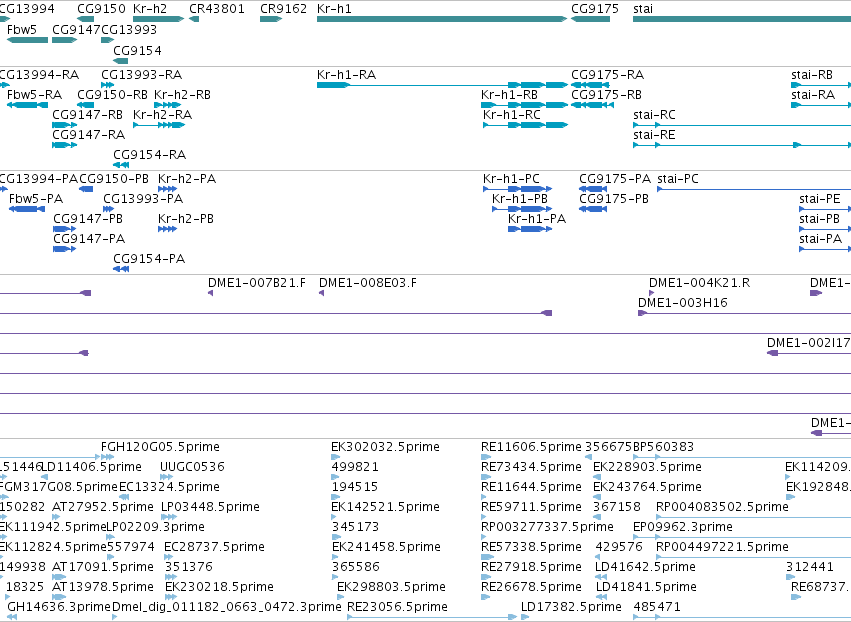Select the Kr-h2-PB protein label

pyautogui.click(x=186, y=219)
